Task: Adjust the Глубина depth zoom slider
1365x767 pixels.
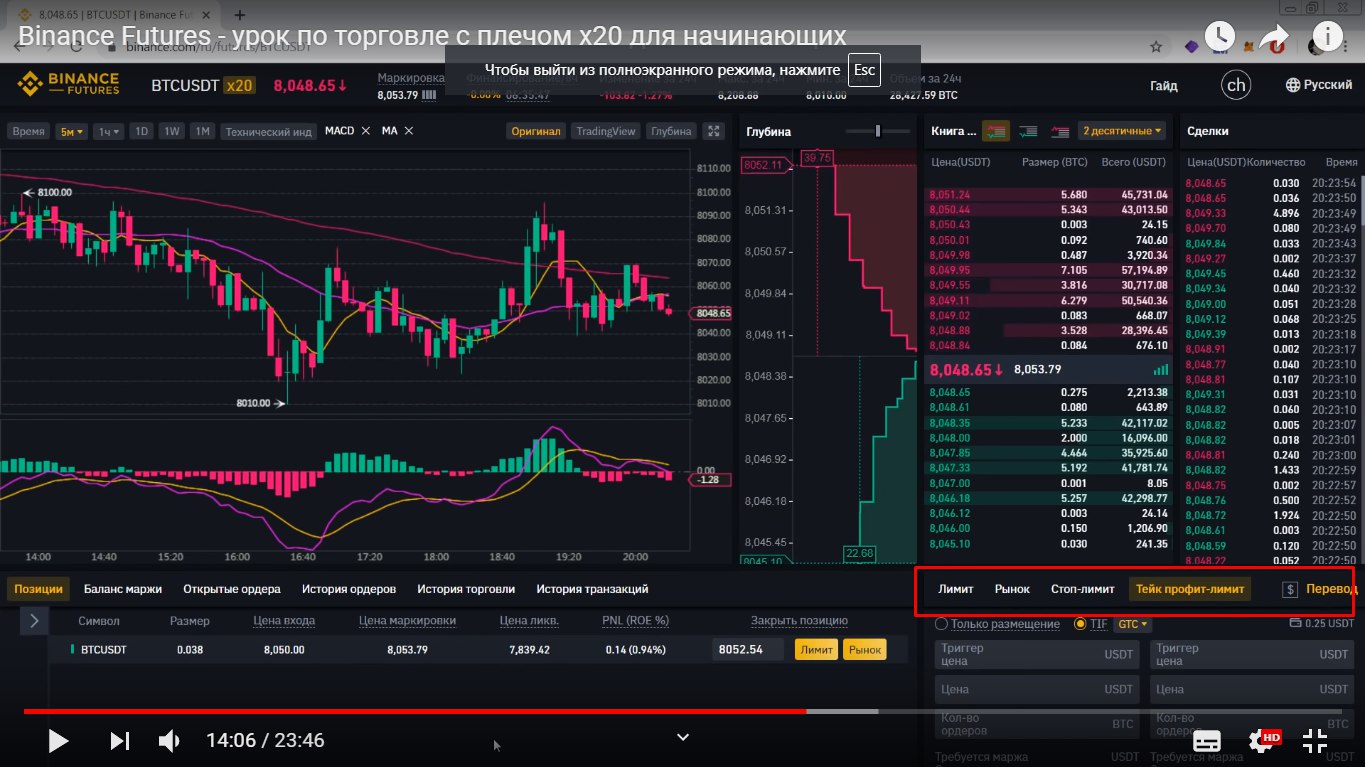Action: click(877, 131)
